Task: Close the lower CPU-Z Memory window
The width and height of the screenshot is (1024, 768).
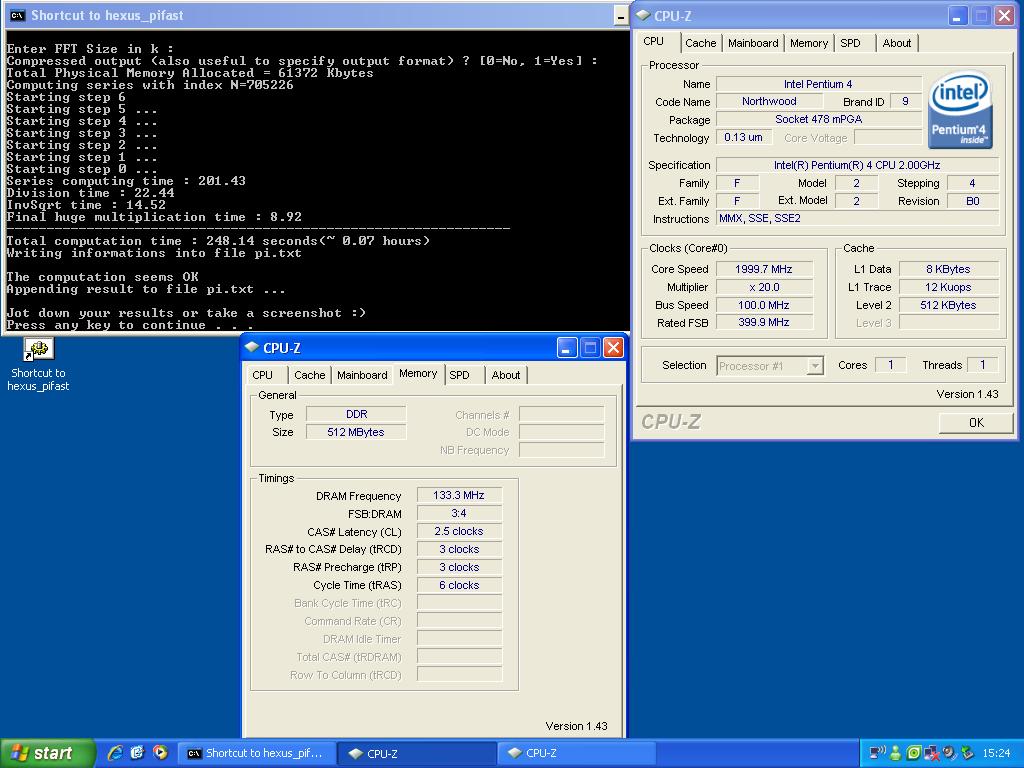Action: pos(613,348)
